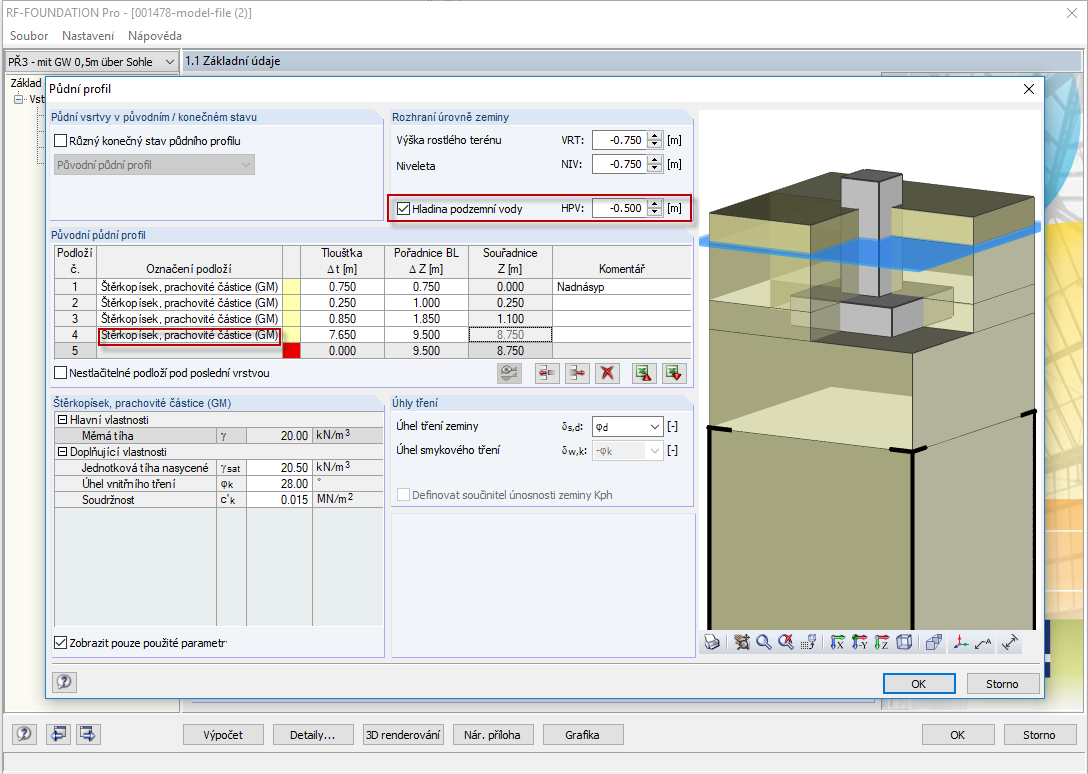Collapse the Vst tree node

pos(19,99)
